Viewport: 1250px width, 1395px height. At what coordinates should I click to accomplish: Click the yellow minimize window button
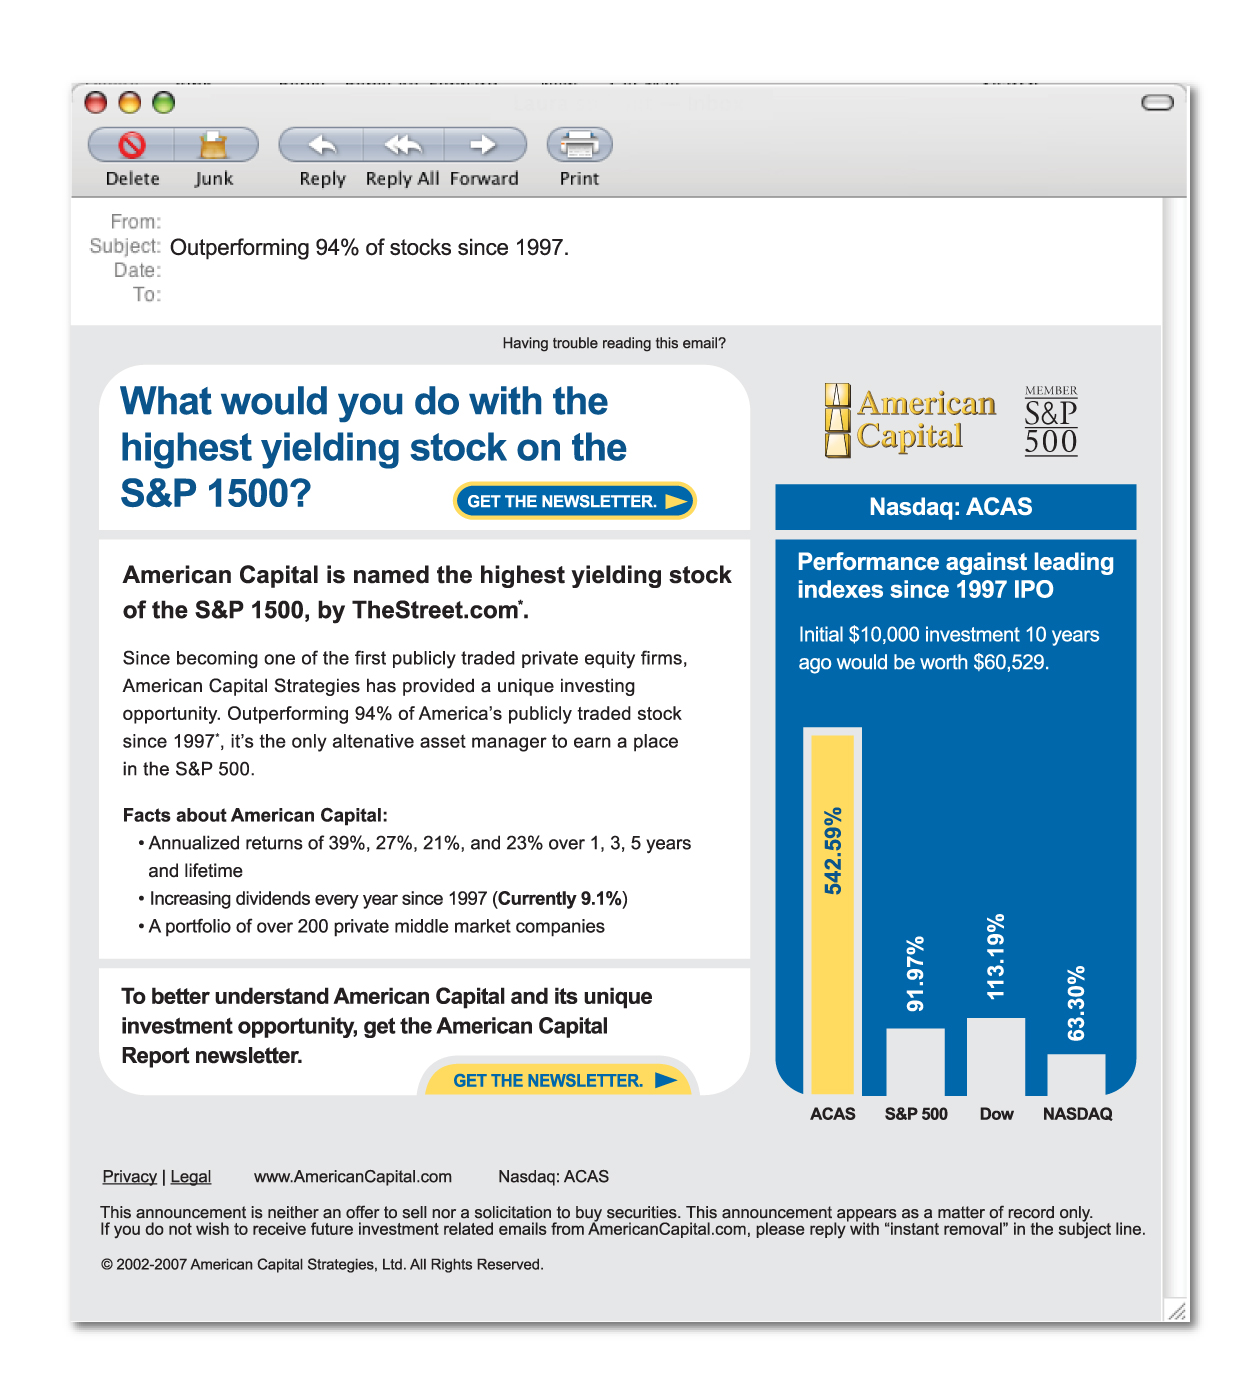click(x=130, y=102)
